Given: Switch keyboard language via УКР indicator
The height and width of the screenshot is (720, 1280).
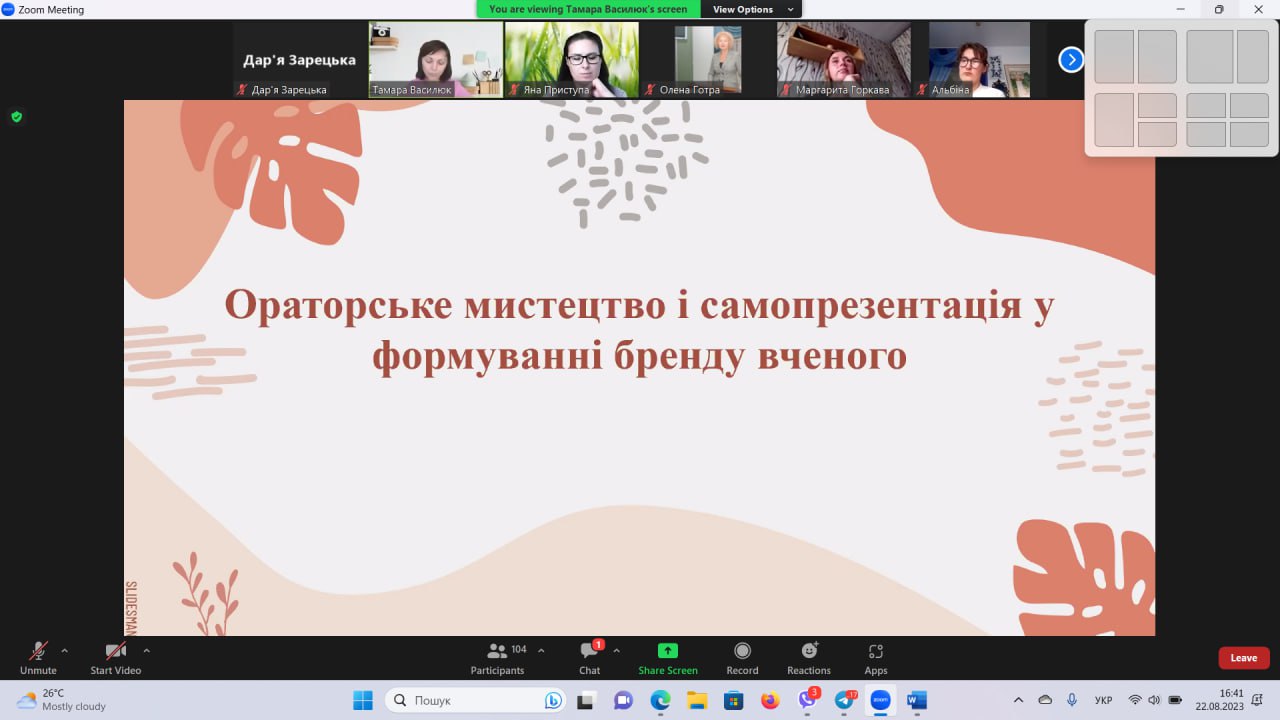Looking at the screenshot, I should (1104, 700).
